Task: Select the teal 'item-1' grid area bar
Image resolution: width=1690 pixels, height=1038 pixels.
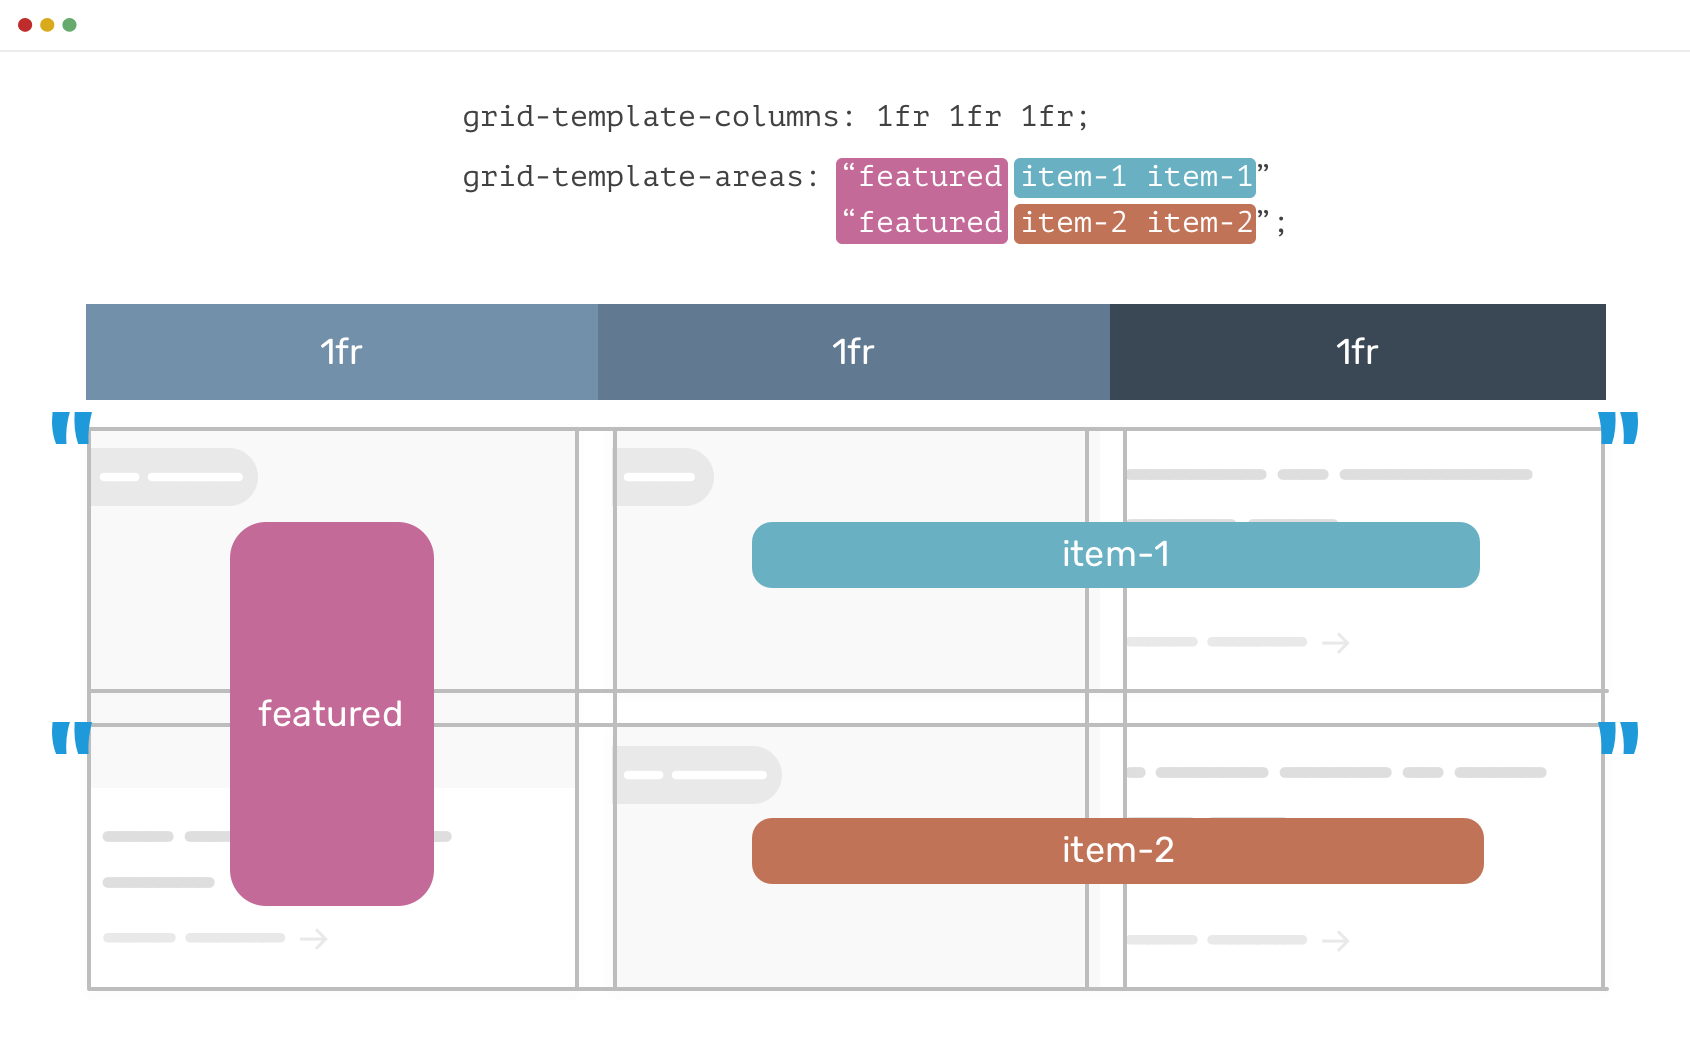Action: 1115,555
